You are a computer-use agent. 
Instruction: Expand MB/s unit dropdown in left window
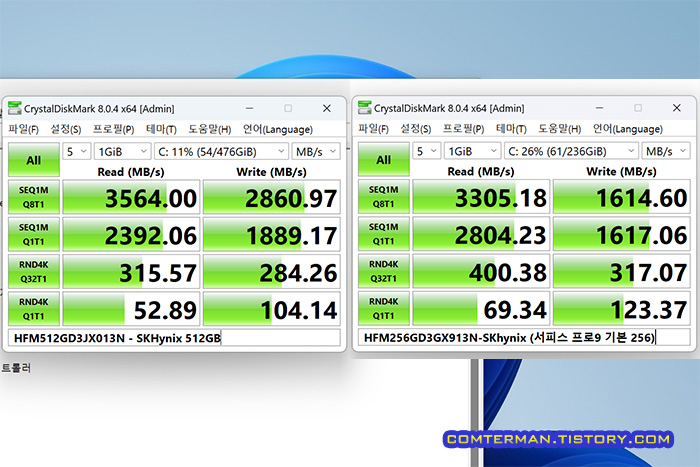[x=316, y=152]
